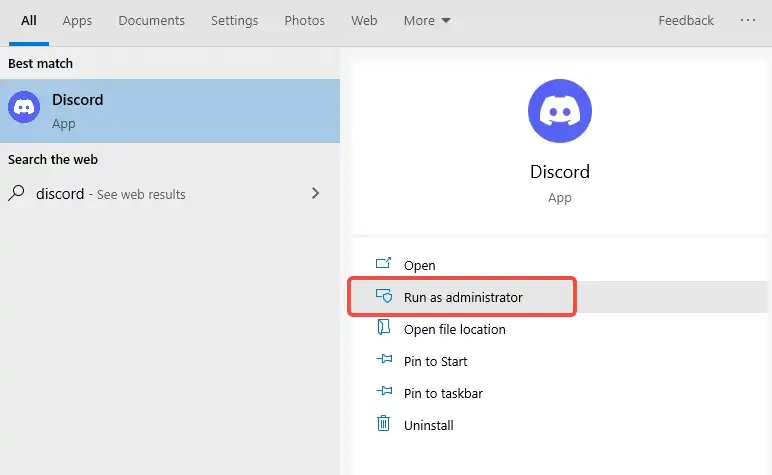Click the Feedback button
Image resolution: width=772 pixels, height=475 pixels.
[x=686, y=21]
